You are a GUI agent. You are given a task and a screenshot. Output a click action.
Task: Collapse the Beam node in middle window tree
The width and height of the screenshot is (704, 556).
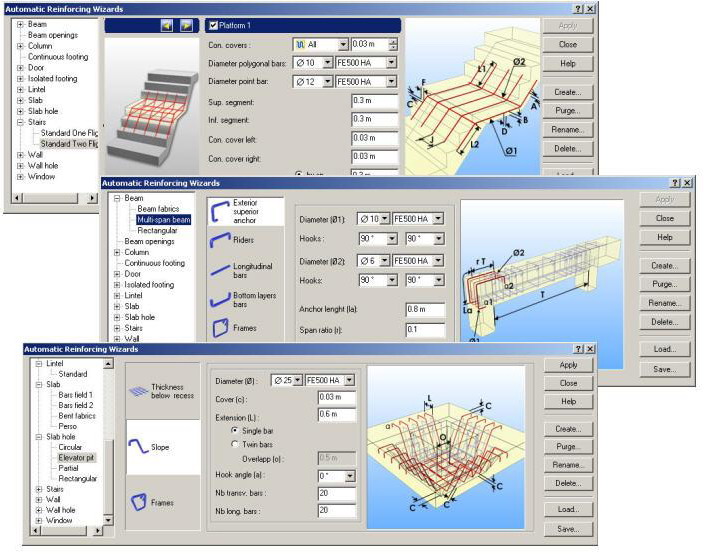coord(117,198)
